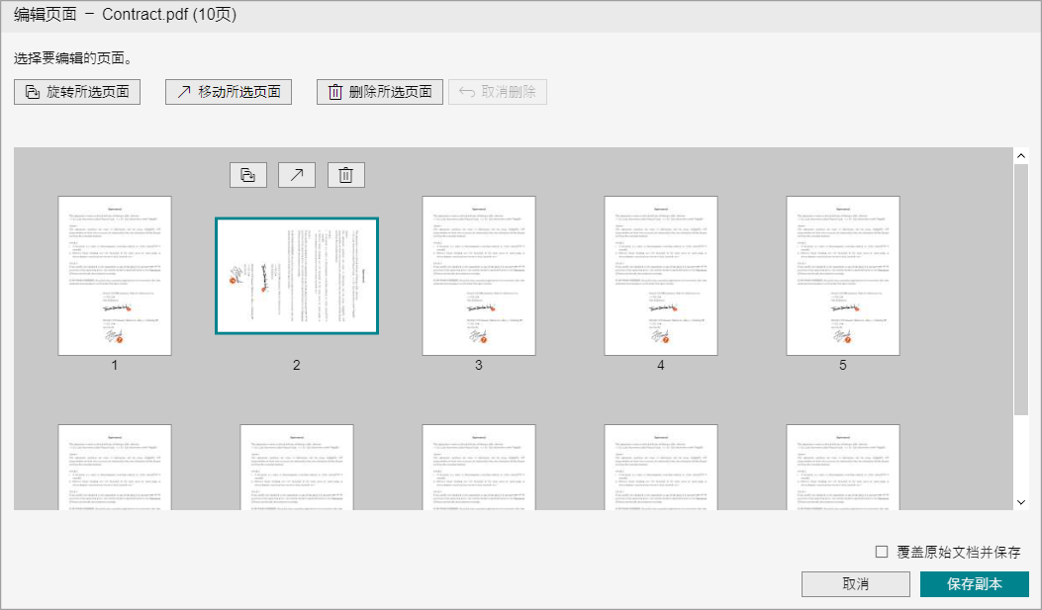Click the 取消删除 undo delete button

click(498, 92)
